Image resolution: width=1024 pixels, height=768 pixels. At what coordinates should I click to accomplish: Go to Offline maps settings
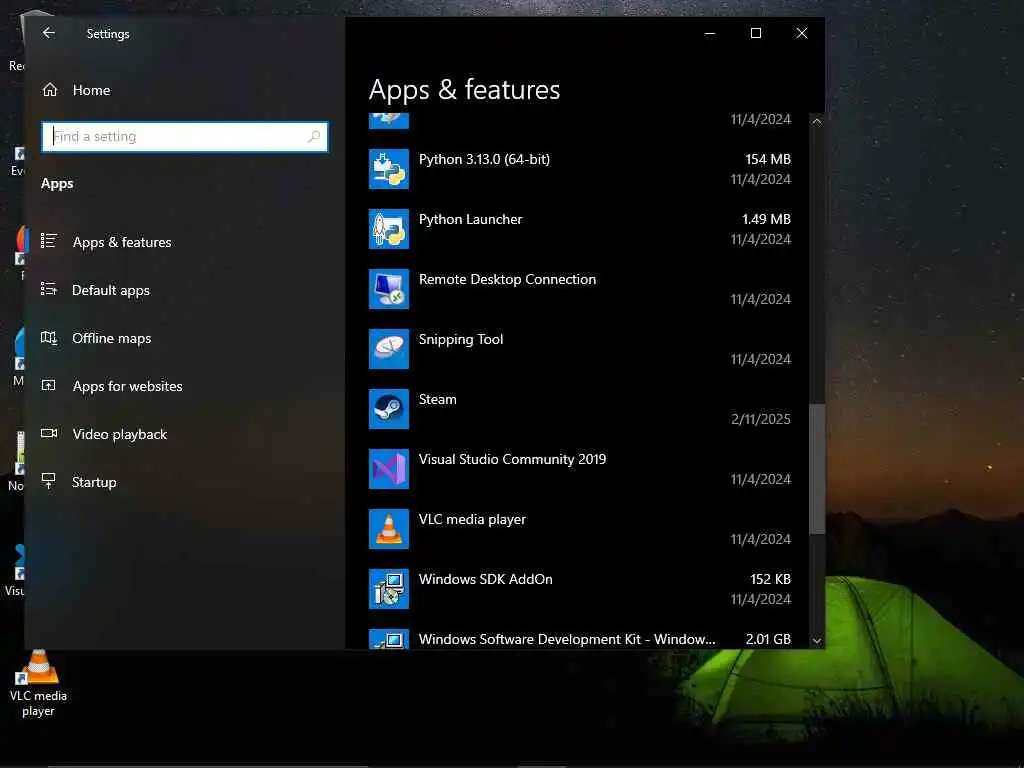[x=112, y=338]
